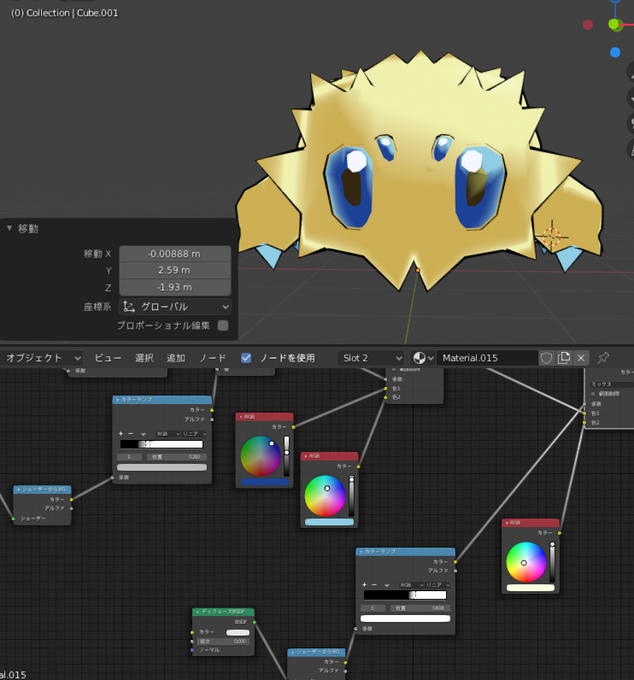Click the Y value field showing 2.59 m

pyautogui.click(x=175, y=270)
